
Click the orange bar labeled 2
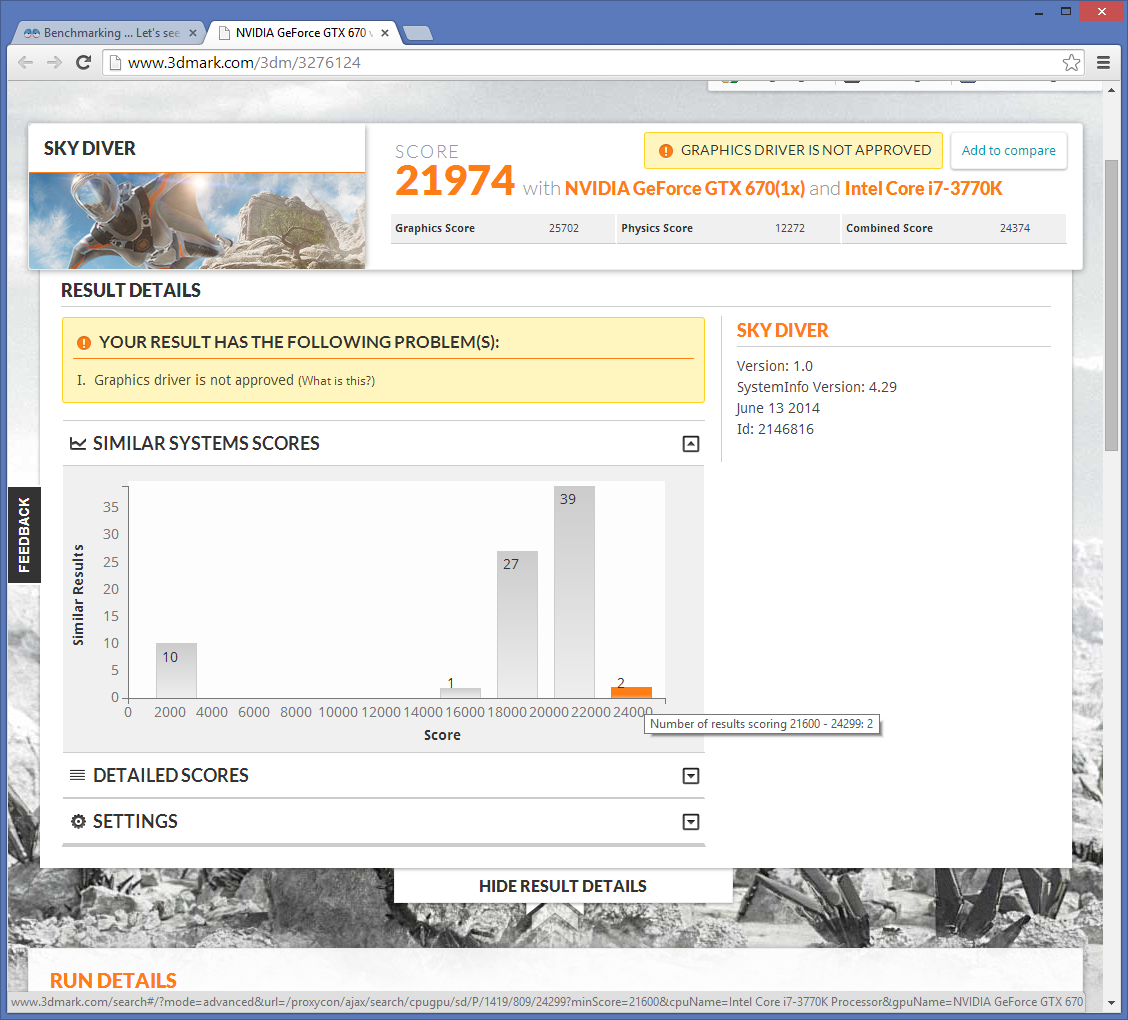(632, 692)
